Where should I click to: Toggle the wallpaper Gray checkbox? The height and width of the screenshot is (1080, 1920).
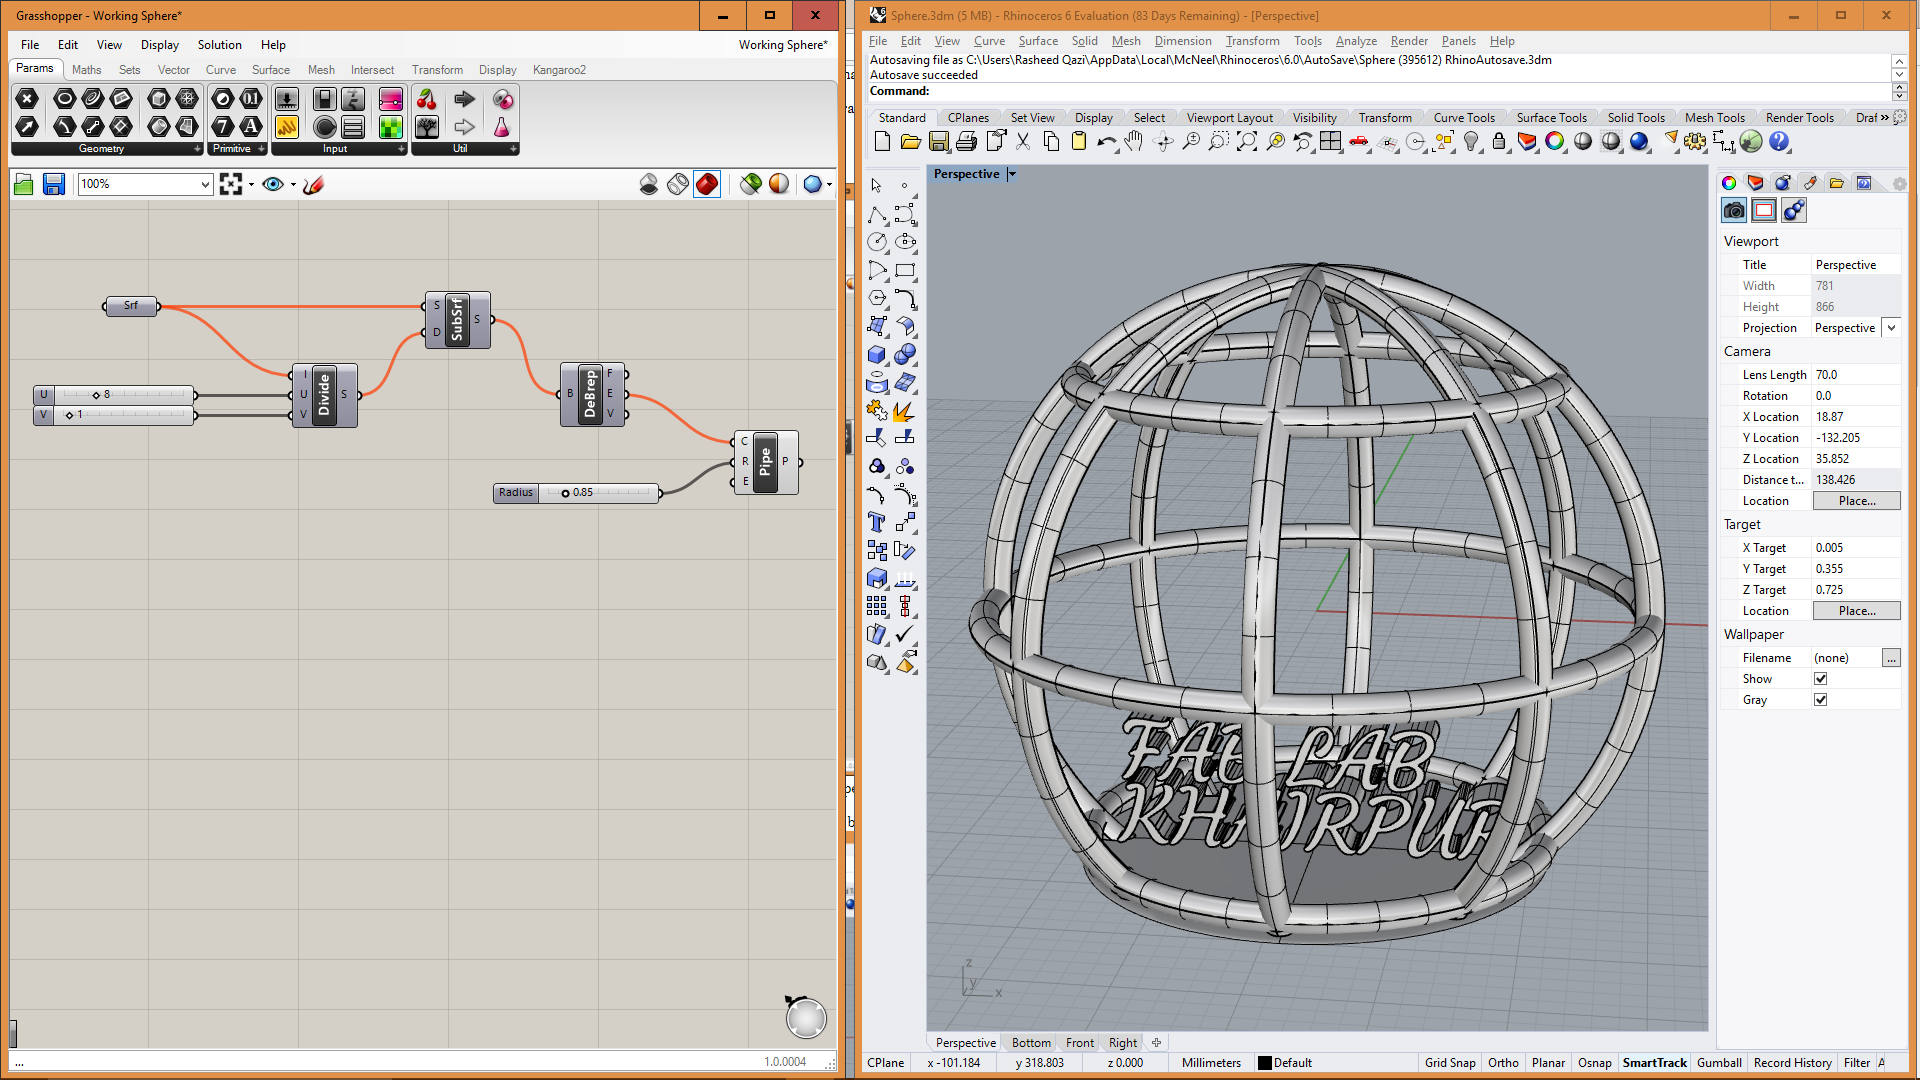[1820, 700]
